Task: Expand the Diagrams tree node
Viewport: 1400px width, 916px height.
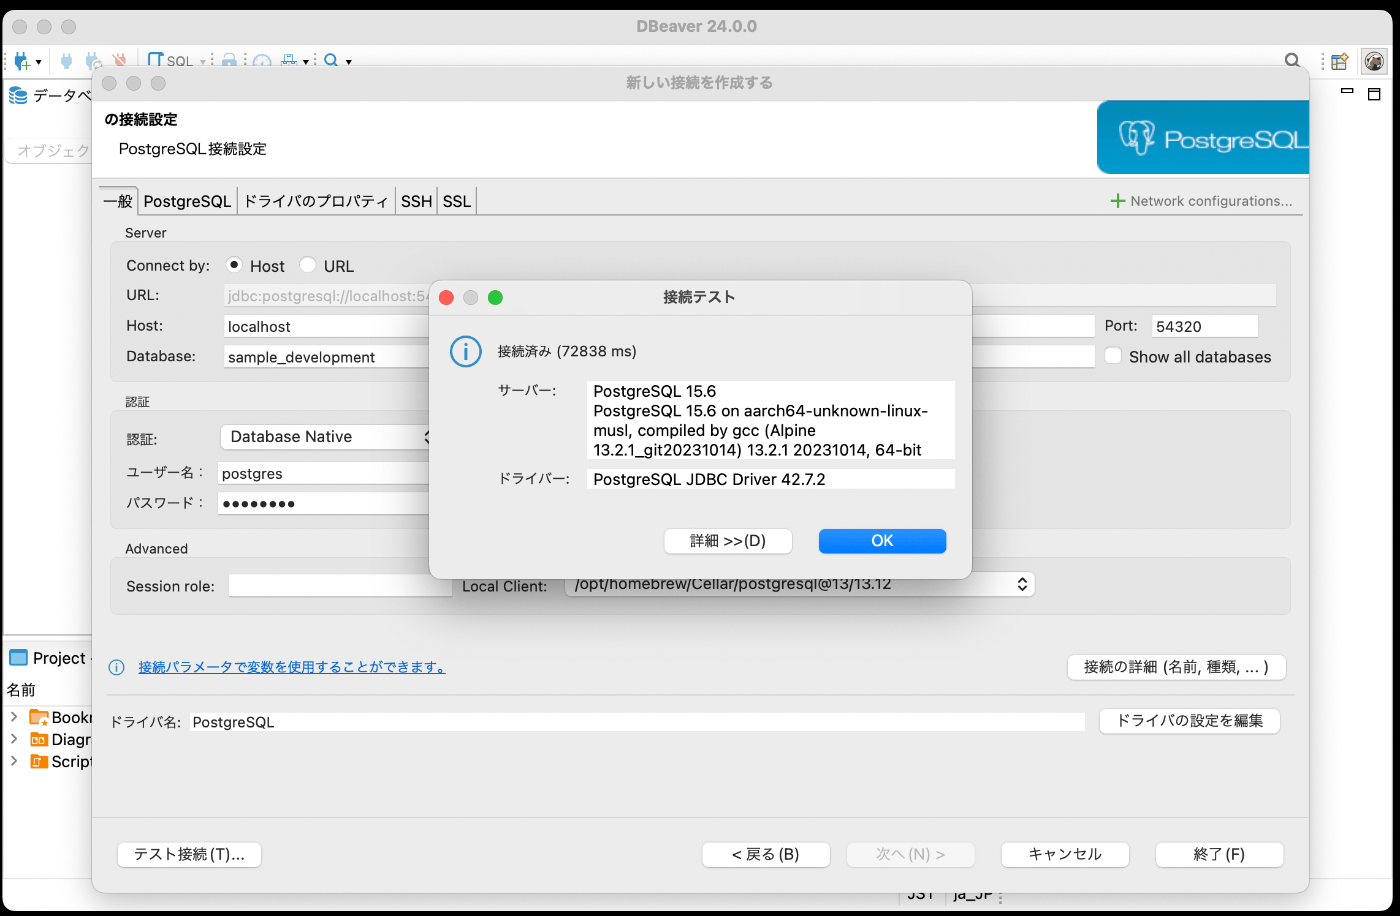Action: coord(14,739)
